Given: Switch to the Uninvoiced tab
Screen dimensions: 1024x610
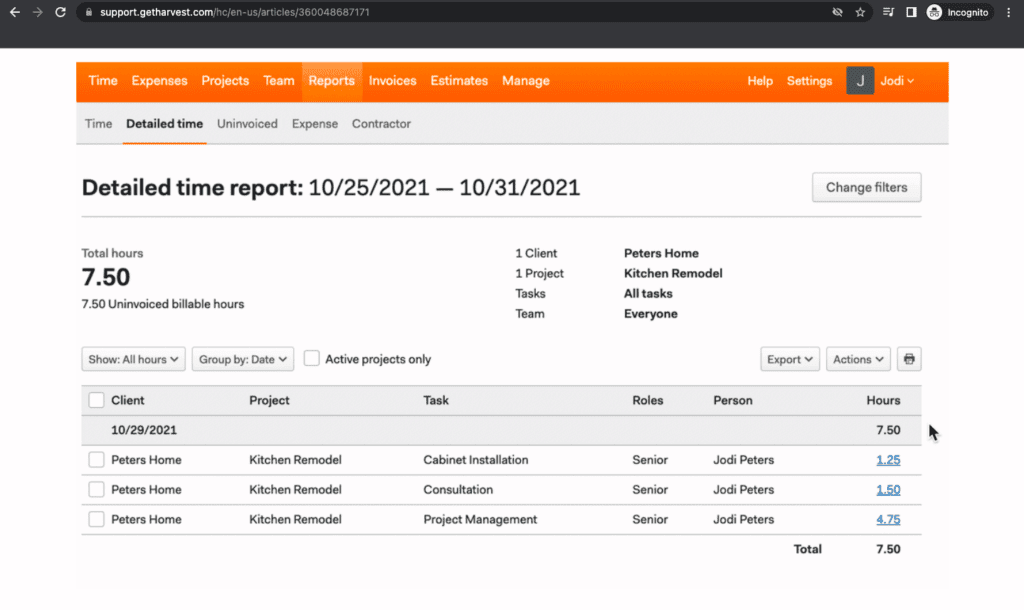Looking at the screenshot, I should 247,124.
